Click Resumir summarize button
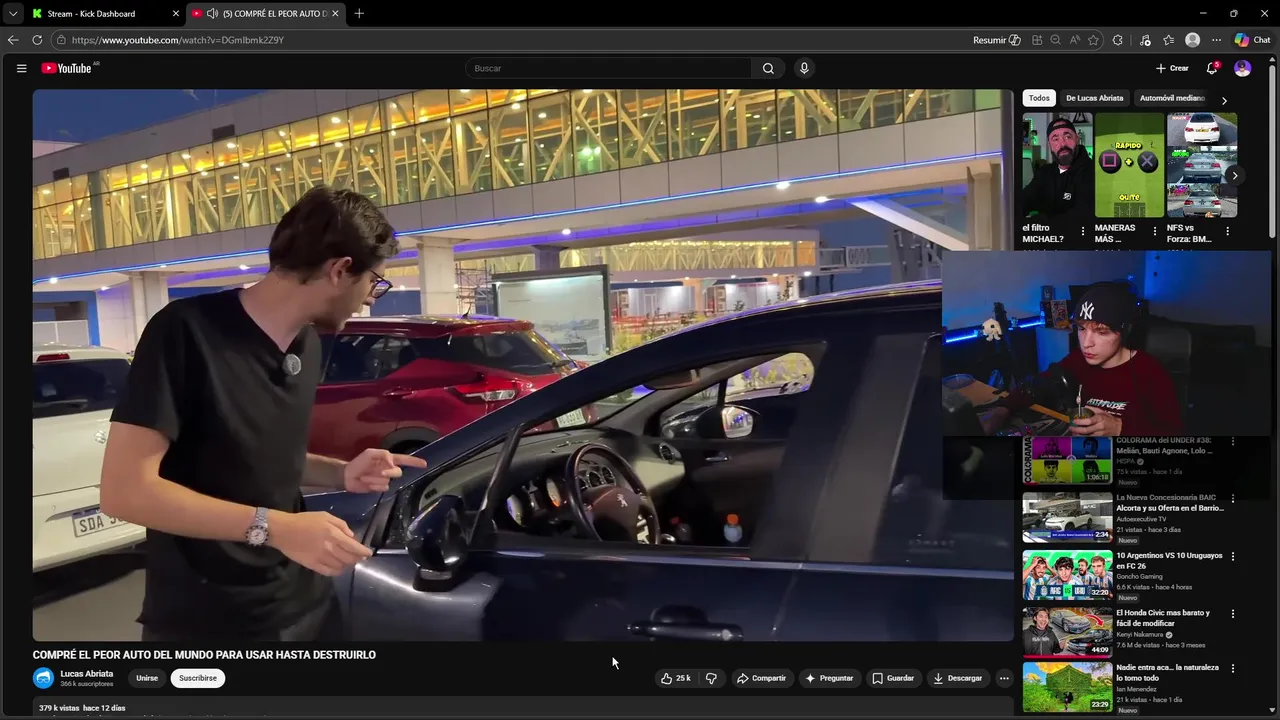 997,40
